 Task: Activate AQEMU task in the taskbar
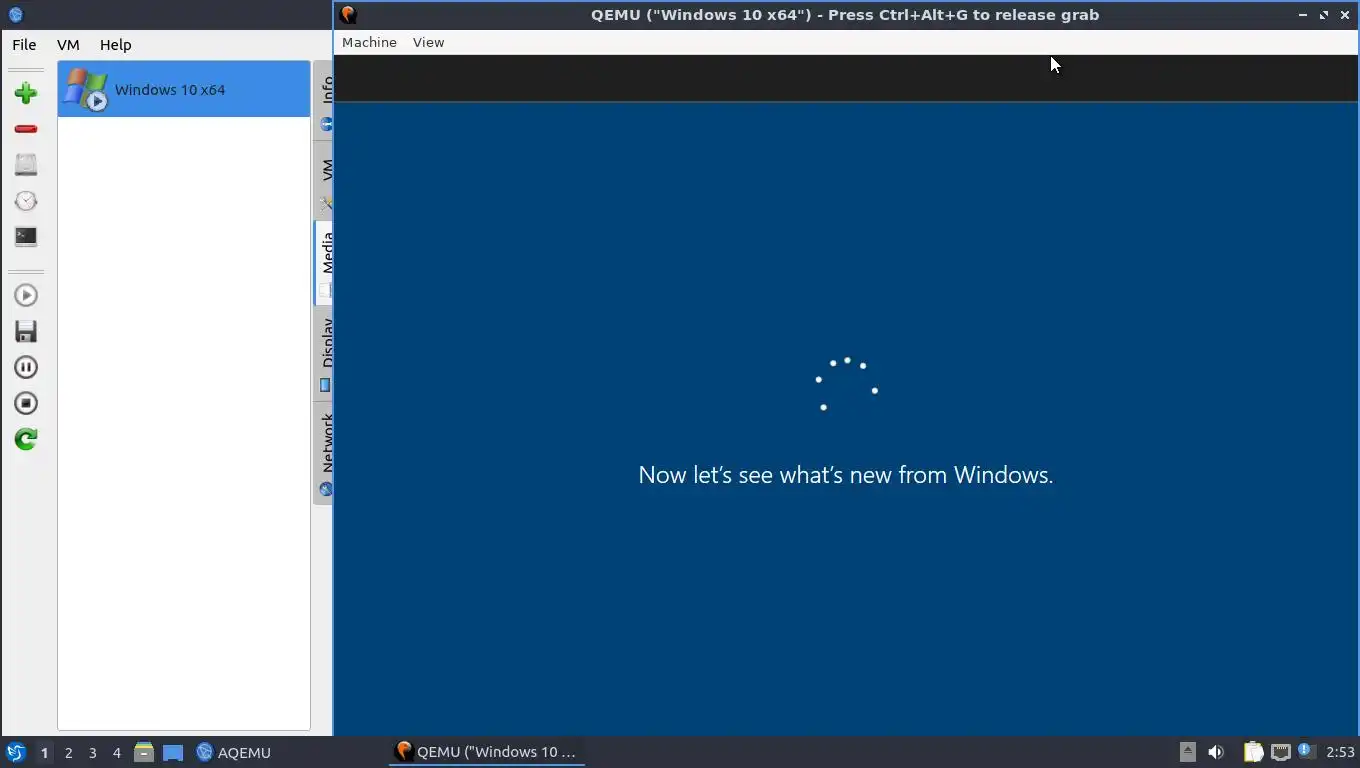pos(234,752)
